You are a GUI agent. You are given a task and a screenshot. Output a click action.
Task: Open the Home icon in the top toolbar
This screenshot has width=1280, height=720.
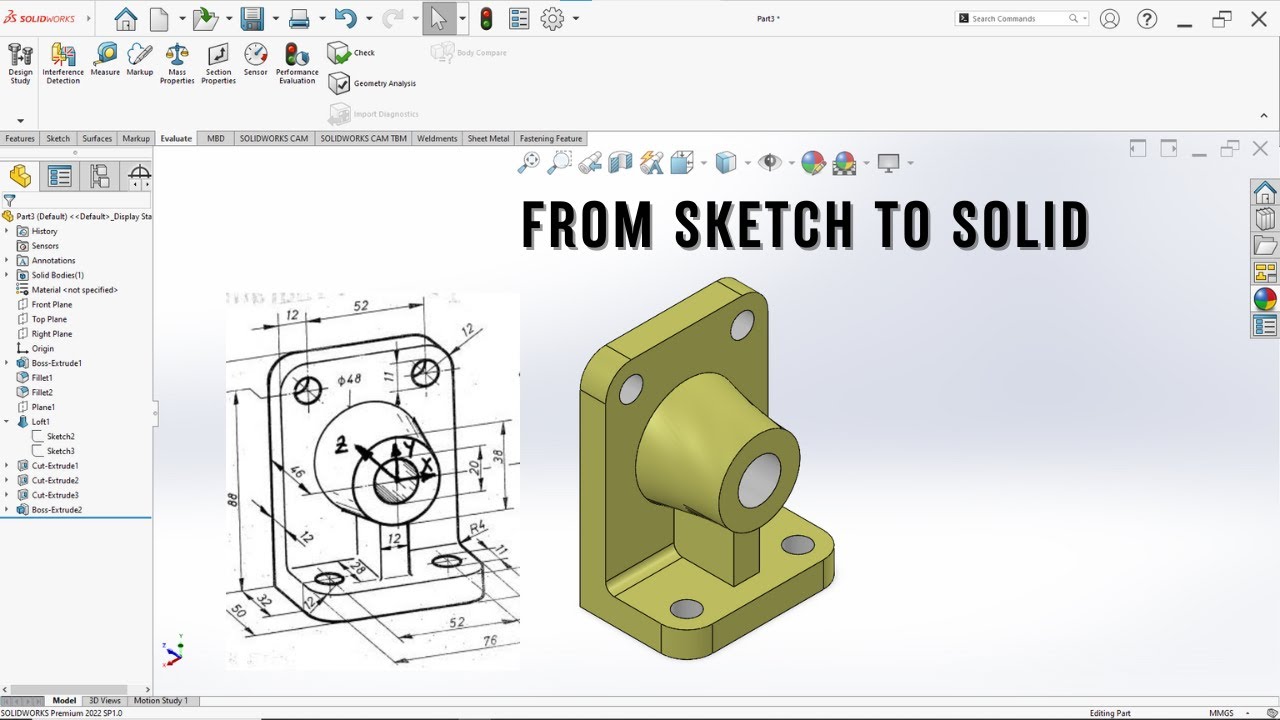[x=125, y=18]
